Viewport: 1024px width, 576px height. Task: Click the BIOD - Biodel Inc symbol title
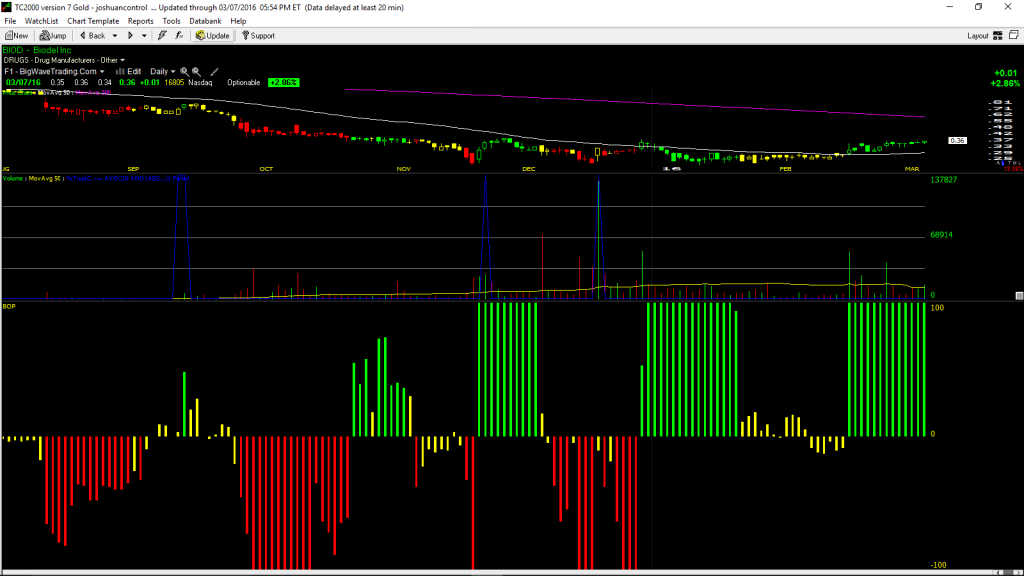37,50
